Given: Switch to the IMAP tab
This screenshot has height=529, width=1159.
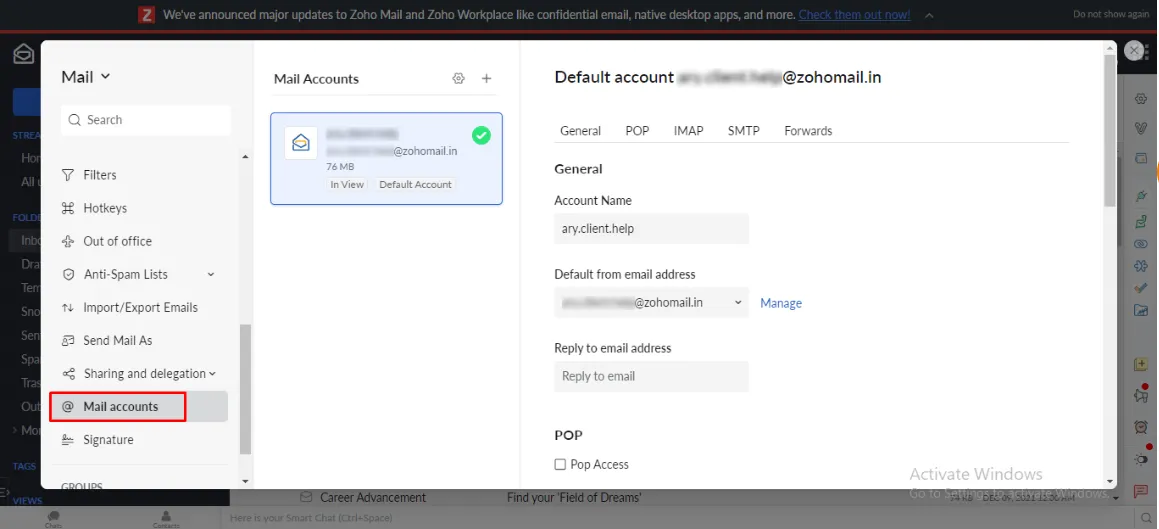Looking at the screenshot, I should 688,131.
